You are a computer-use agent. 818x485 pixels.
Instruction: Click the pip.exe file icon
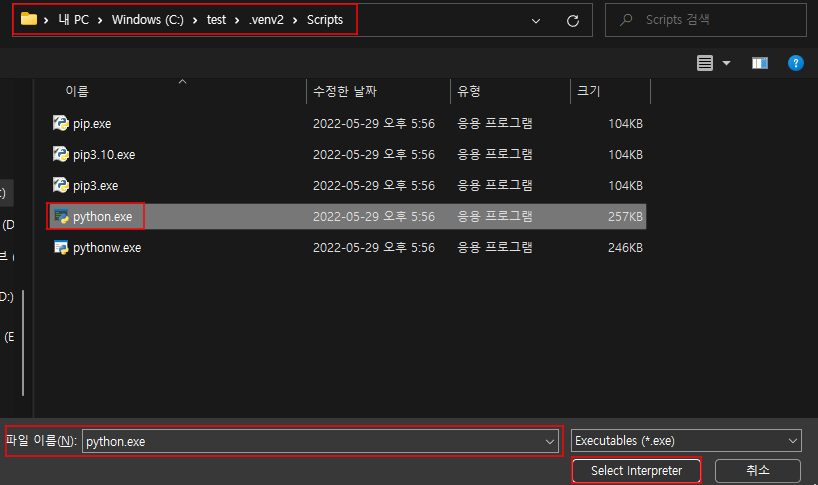click(61, 123)
